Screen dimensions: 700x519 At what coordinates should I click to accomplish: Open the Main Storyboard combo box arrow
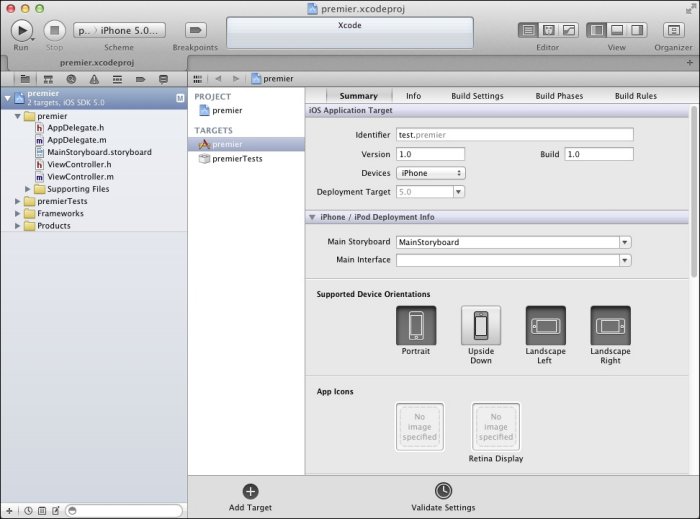(x=625, y=242)
